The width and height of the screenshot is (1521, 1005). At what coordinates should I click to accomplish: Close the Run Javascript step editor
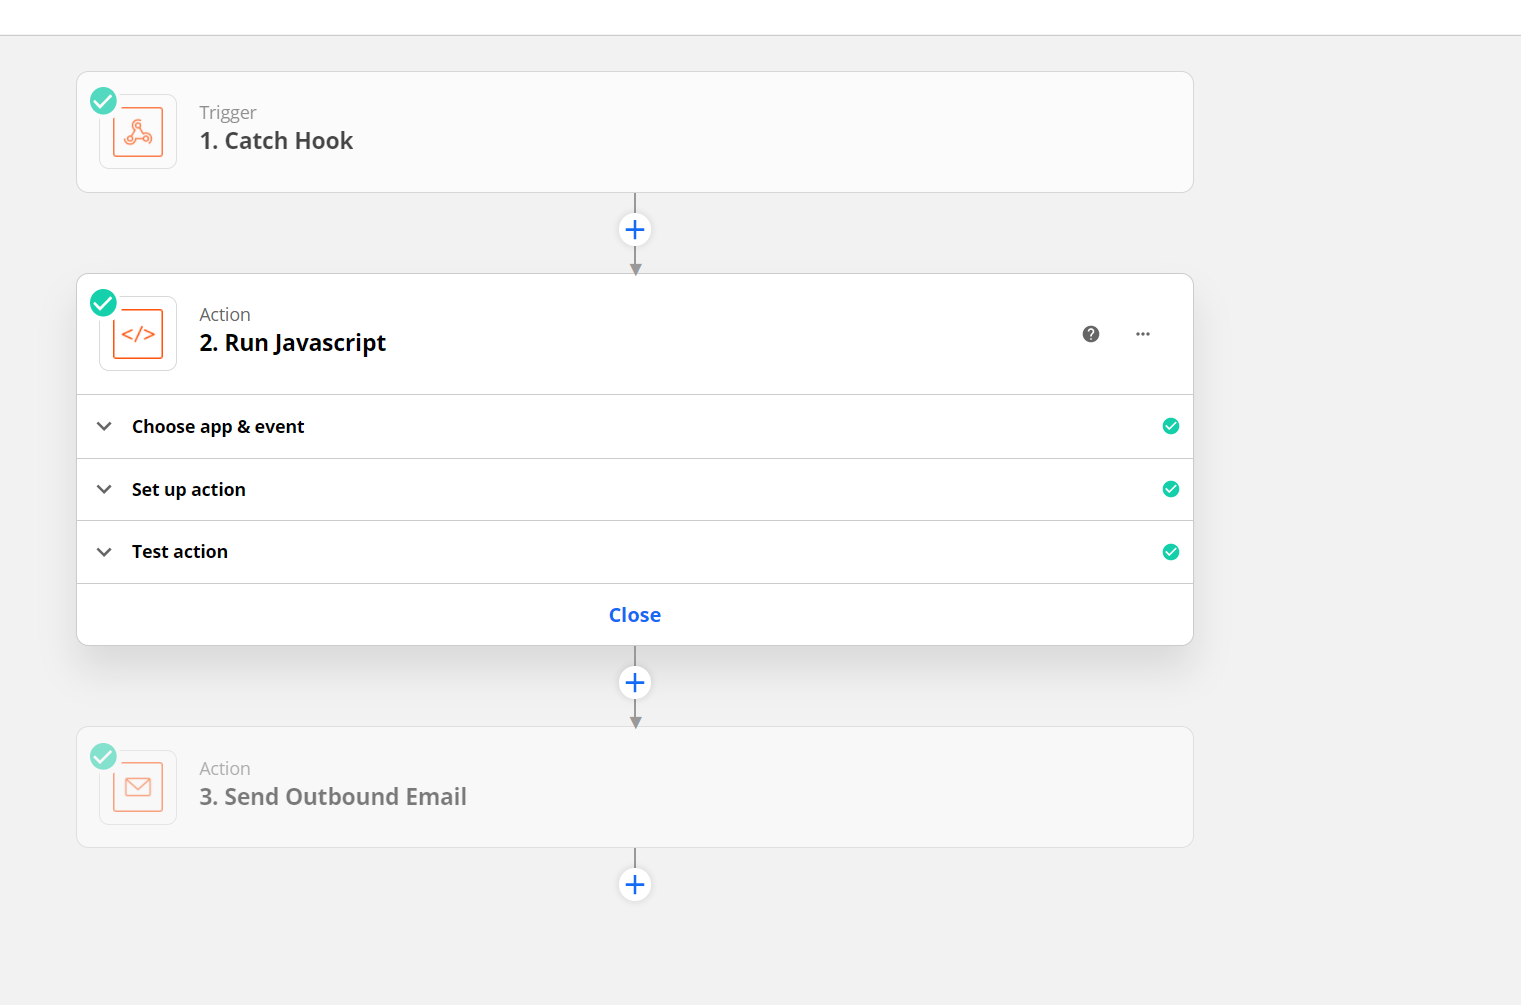(635, 615)
